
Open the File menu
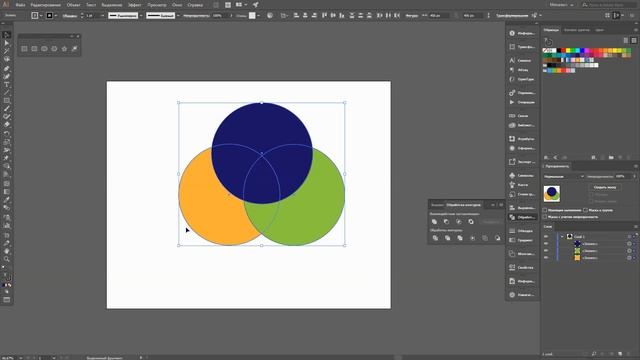pyautogui.click(x=20, y=5)
